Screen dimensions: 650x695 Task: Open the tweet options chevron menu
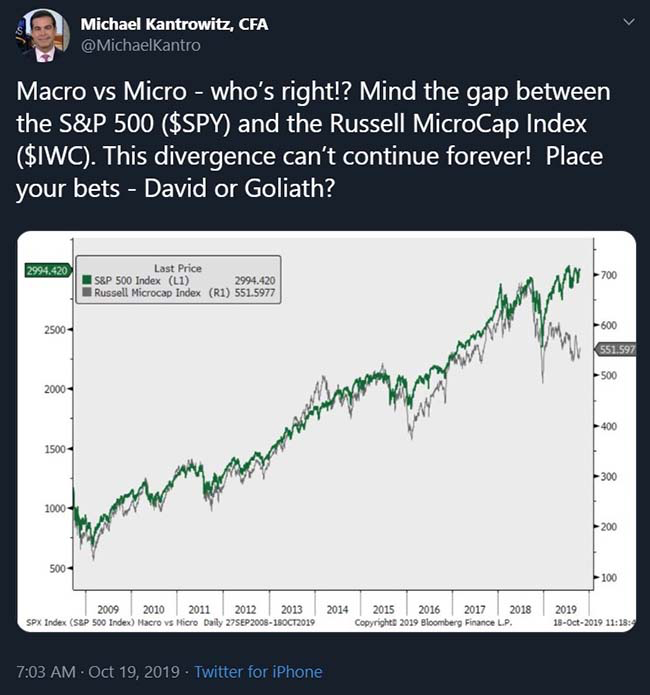[x=629, y=22]
